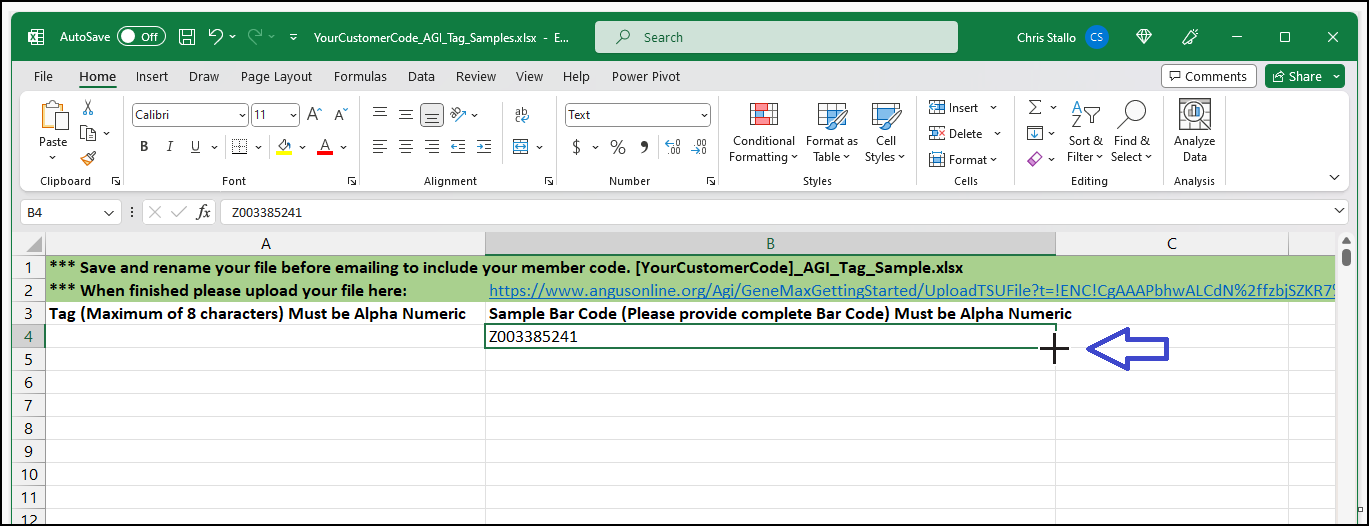Apply the yellow fill color
This screenshot has width=1369, height=526.
pyautogui.click(x=284, y=147)
